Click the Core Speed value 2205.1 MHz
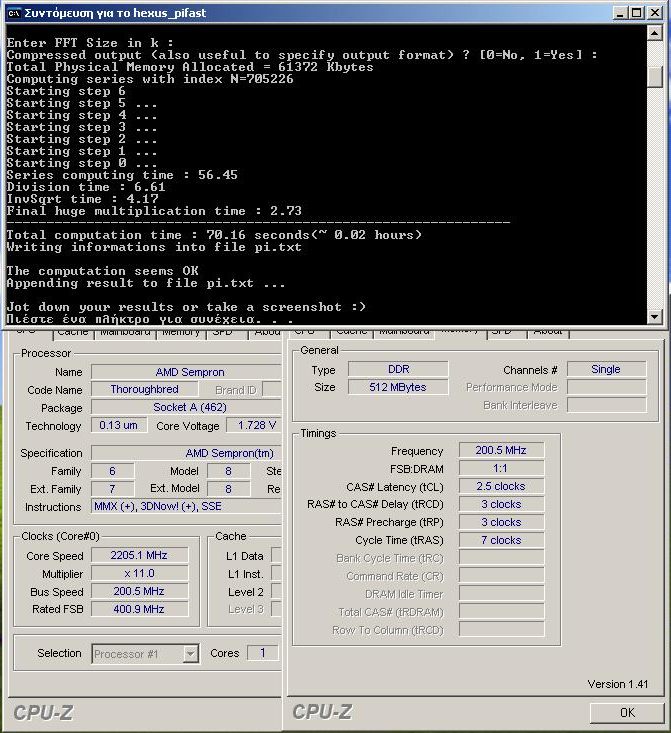The height and width of the screenshot is (733, 671). [x=139, y=555]
